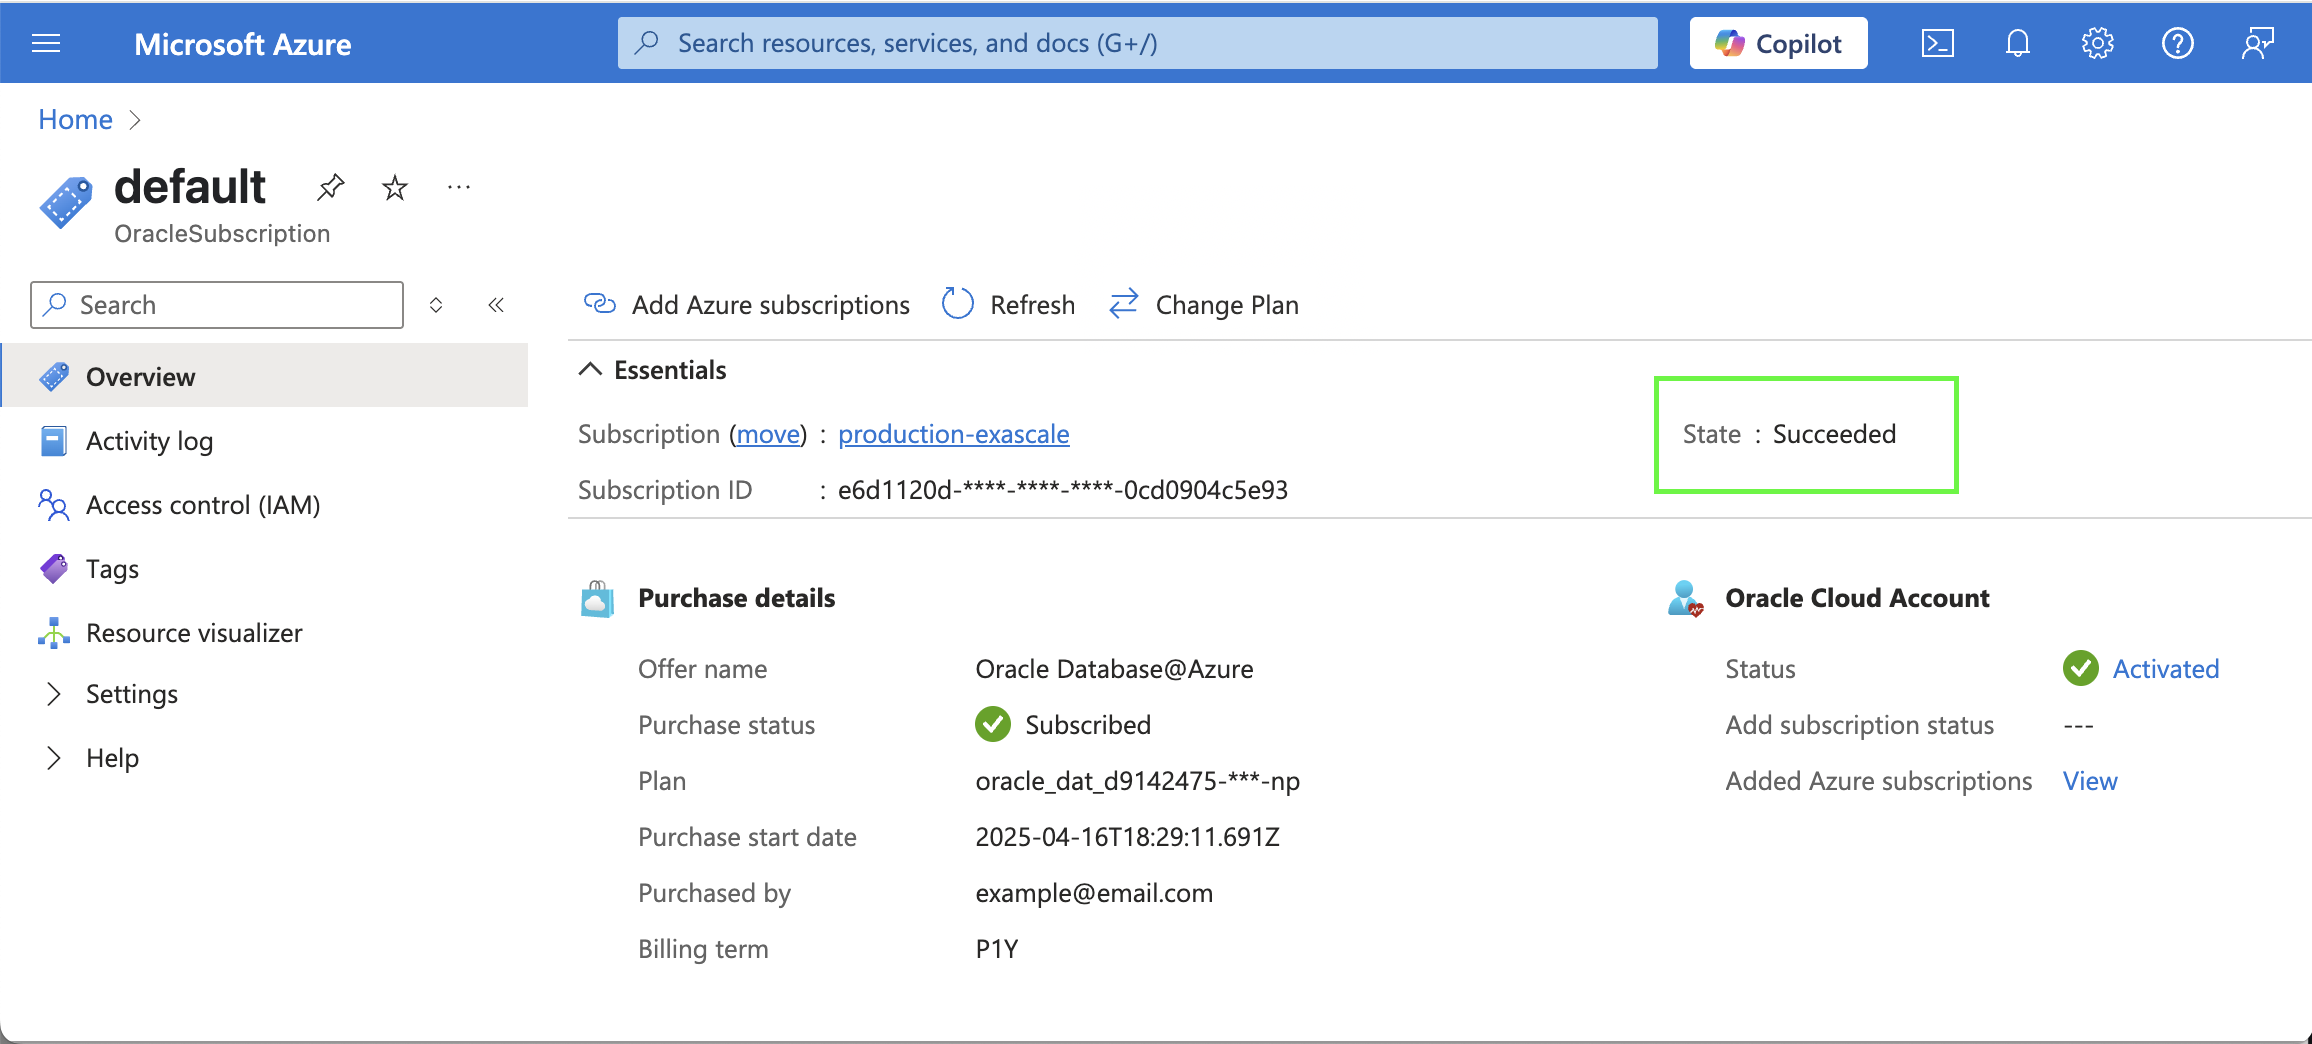This screenshot has width=2312, height=1044.
Task: Open Cloud Shell from the top bar
Action: point(1937,44)
